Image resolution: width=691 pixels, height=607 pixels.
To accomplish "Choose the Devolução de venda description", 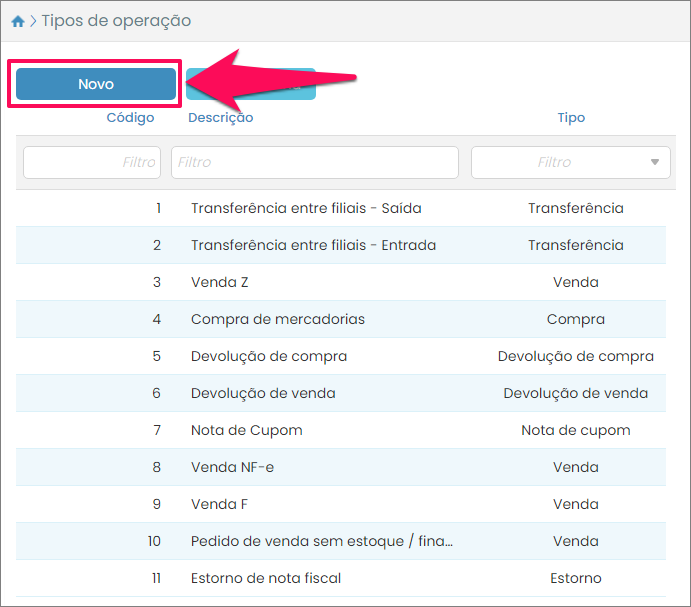I will click(263, 393).
